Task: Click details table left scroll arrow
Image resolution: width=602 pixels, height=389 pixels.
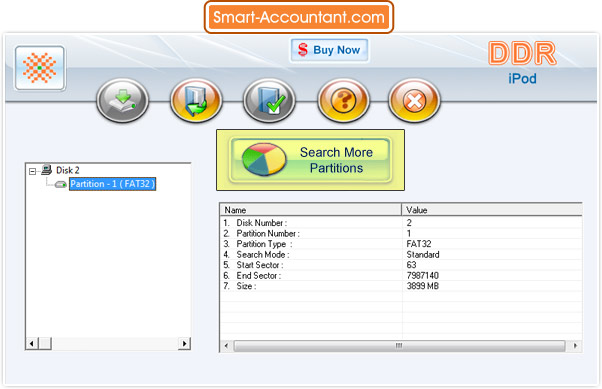Action: click(226, 346)
